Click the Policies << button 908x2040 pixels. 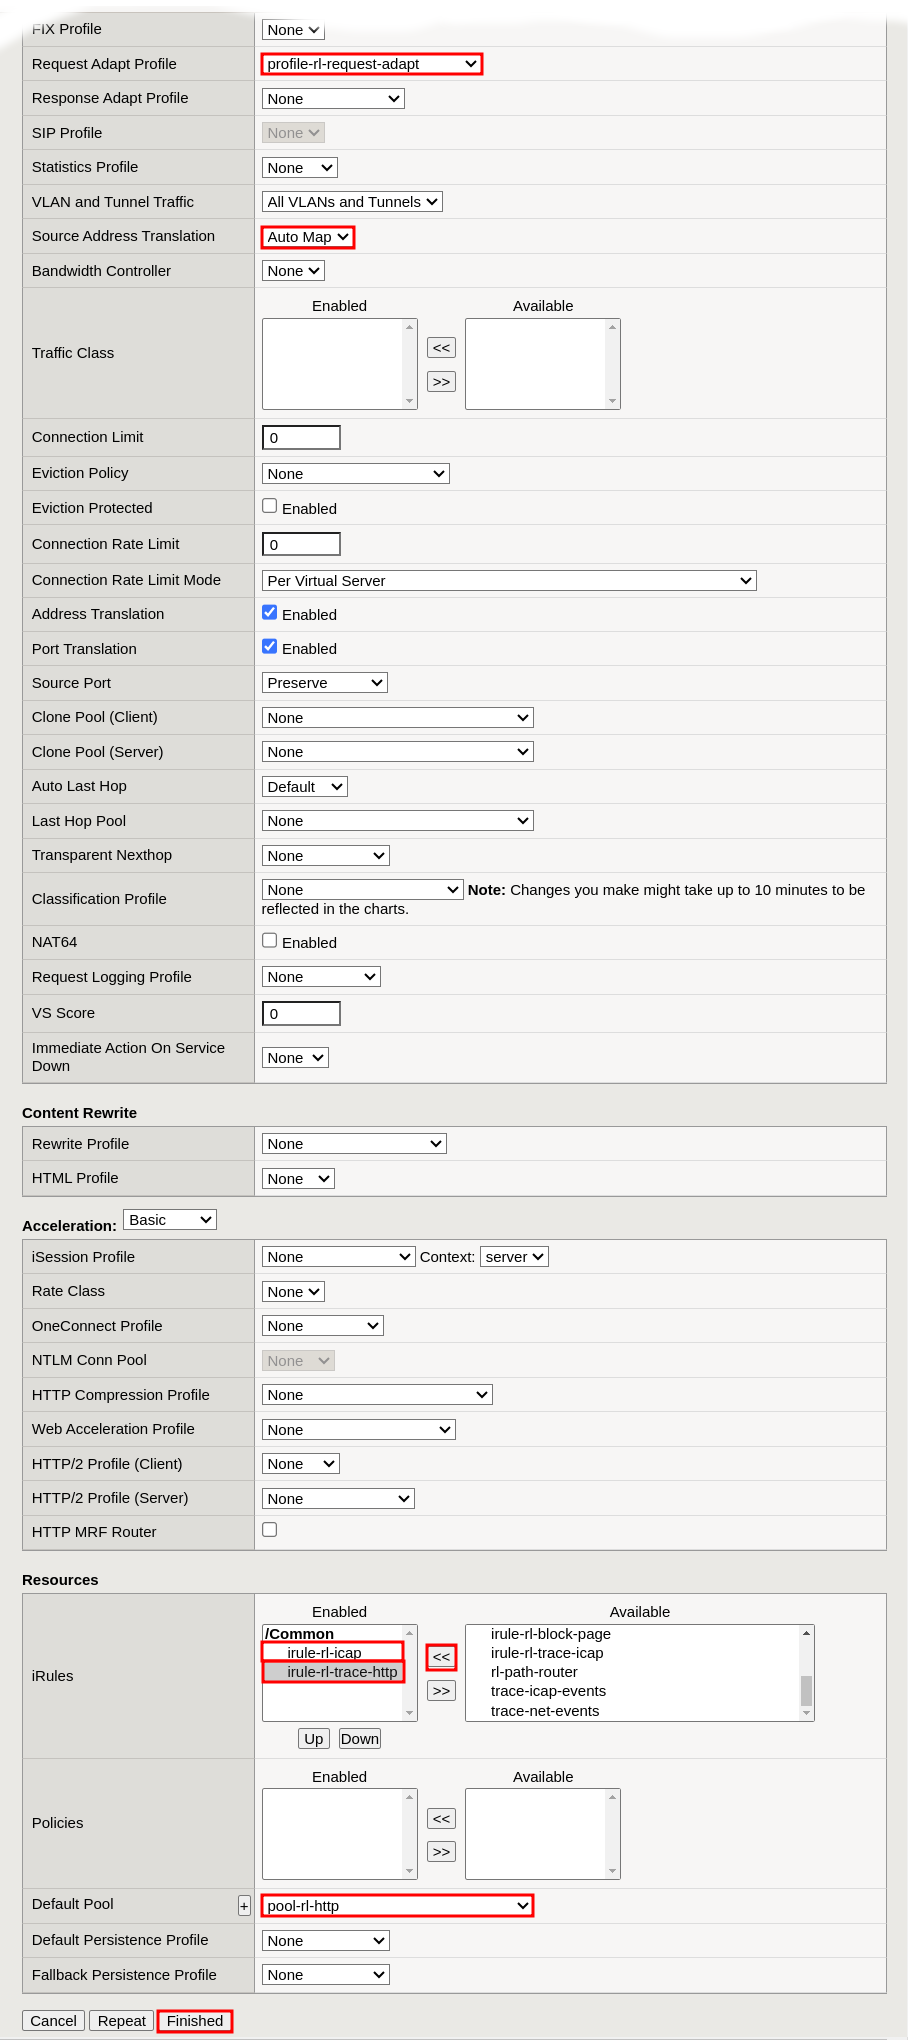441,1818
